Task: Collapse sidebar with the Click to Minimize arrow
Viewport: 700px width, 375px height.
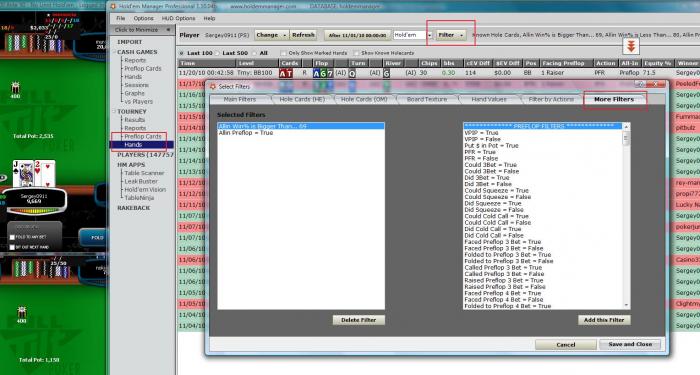Action: (168, 29)
